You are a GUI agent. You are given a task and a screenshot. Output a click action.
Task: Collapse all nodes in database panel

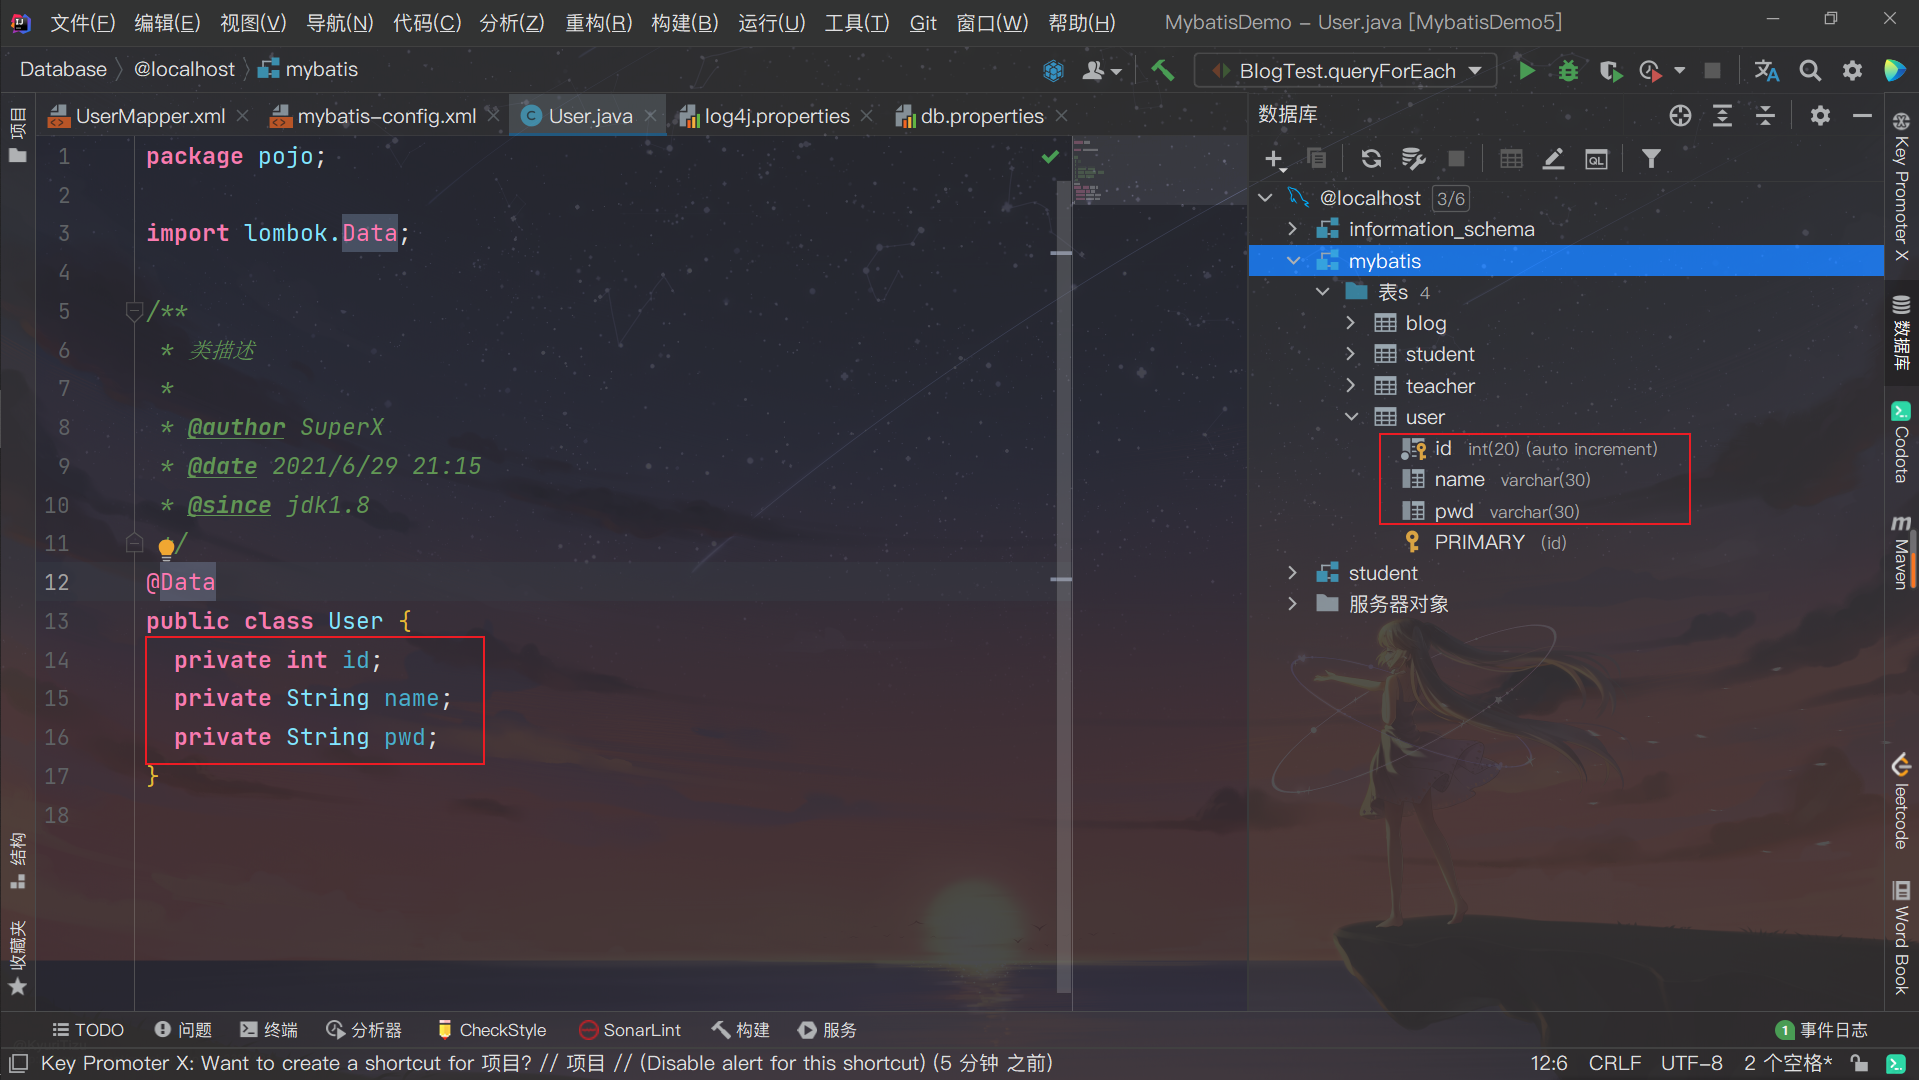pyautogui.click(x=1765, y=115)
